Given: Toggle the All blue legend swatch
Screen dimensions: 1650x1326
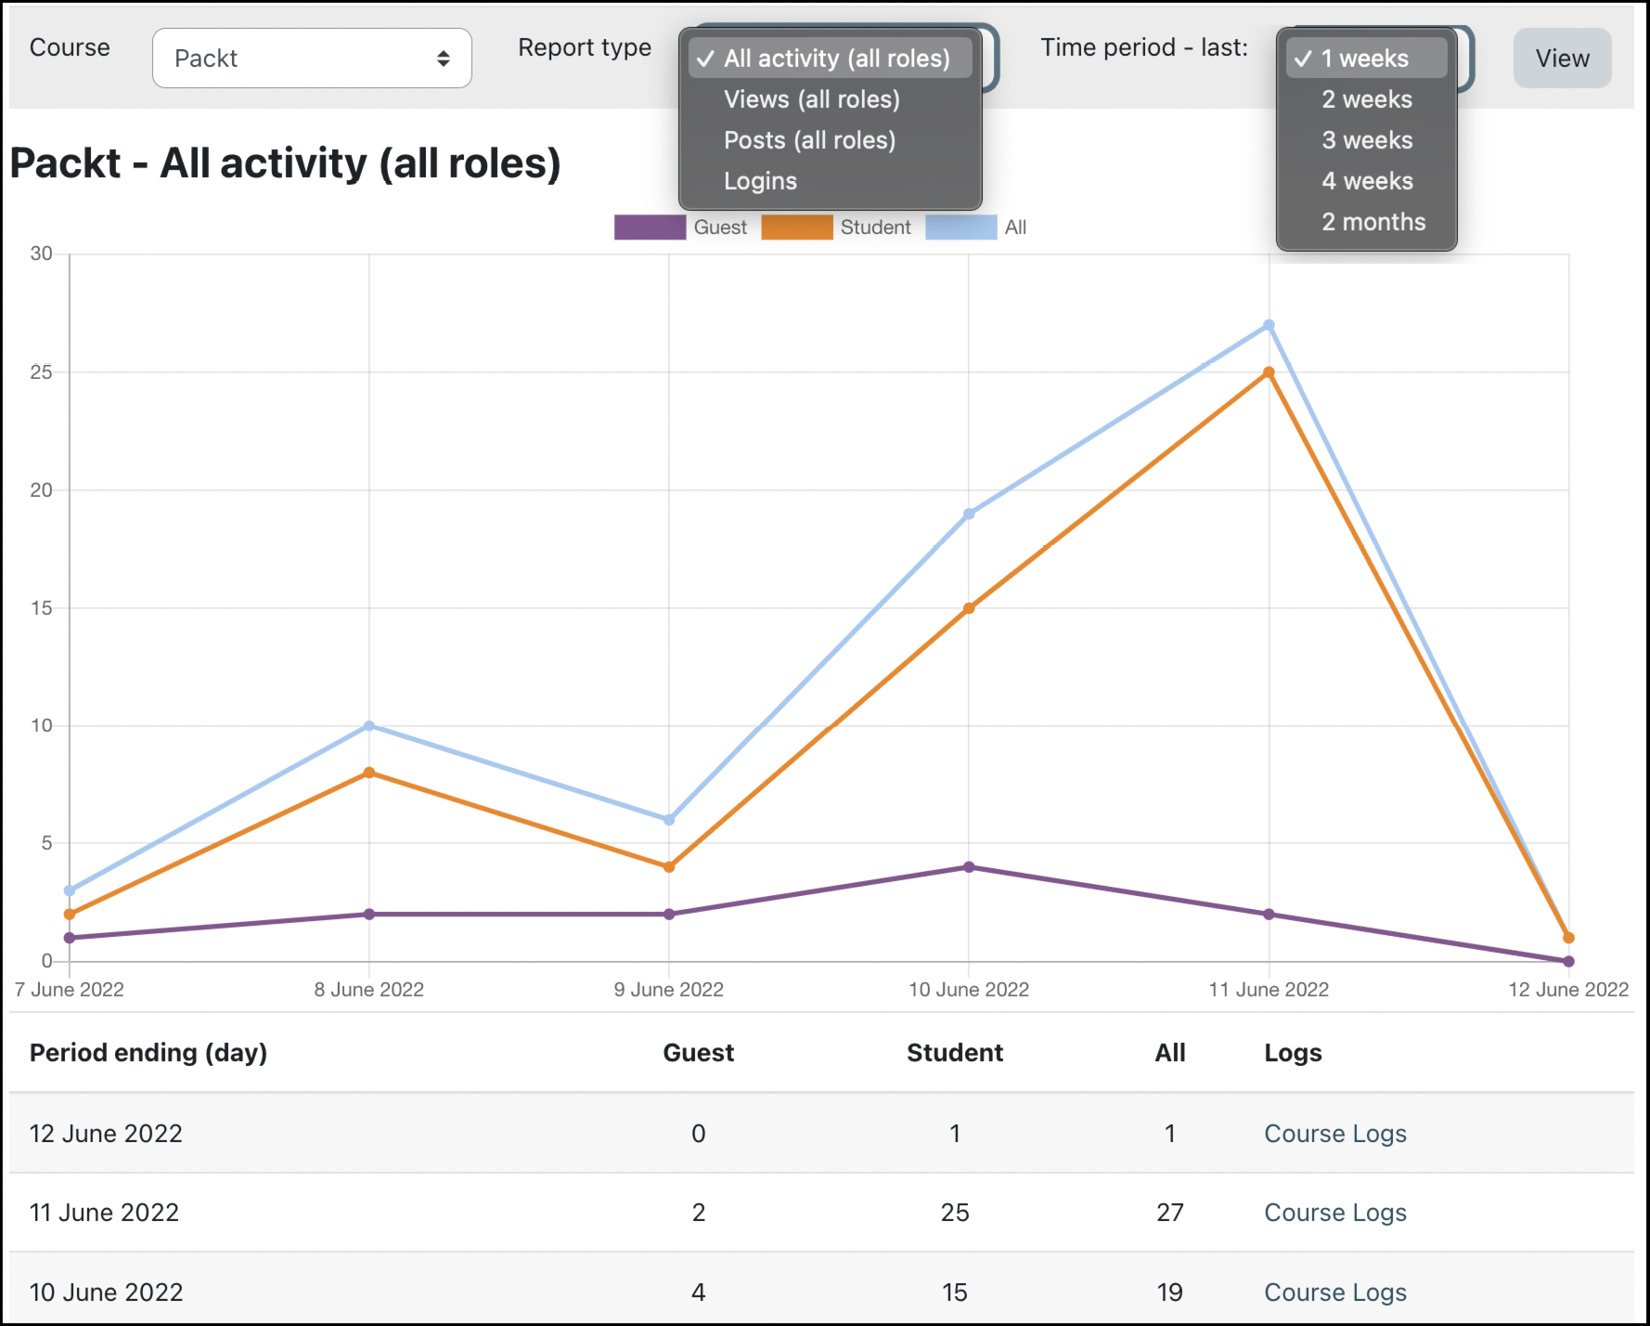Looking at the screenshot, I should (961, 227).
